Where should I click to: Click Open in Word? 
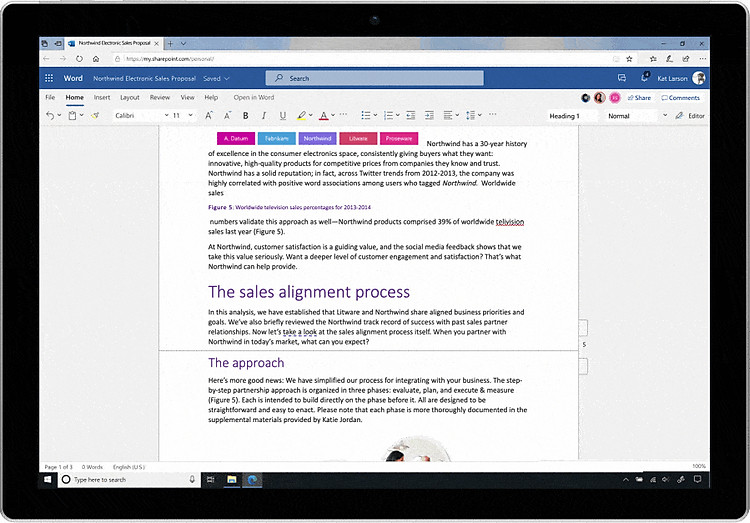[254, 98]
